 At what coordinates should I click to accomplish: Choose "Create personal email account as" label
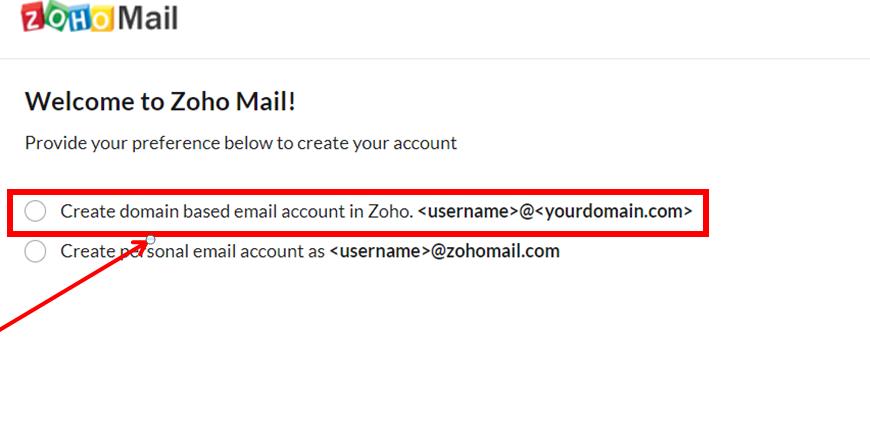[x=193, y=251]
